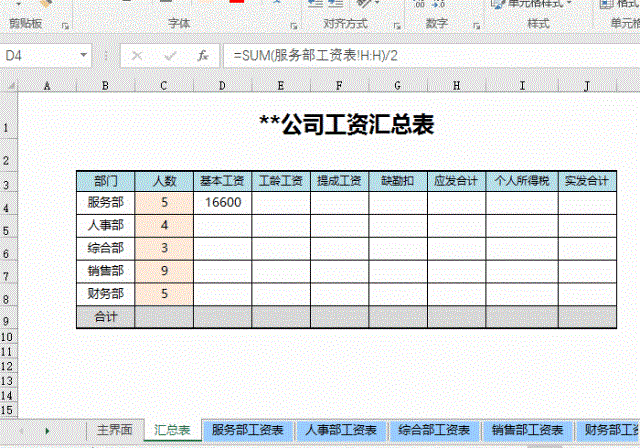Select row 12 header
The width and height of the screenshot is (640, 448).
[9, 366]
